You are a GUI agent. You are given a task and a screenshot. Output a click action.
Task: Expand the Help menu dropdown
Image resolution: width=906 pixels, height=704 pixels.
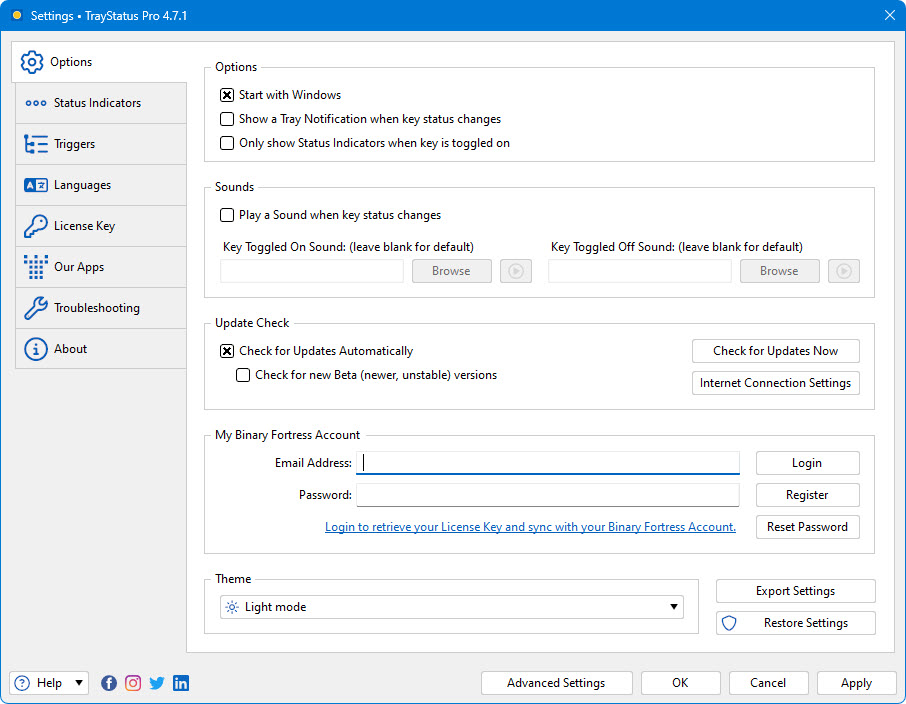(x=79, y=683)
